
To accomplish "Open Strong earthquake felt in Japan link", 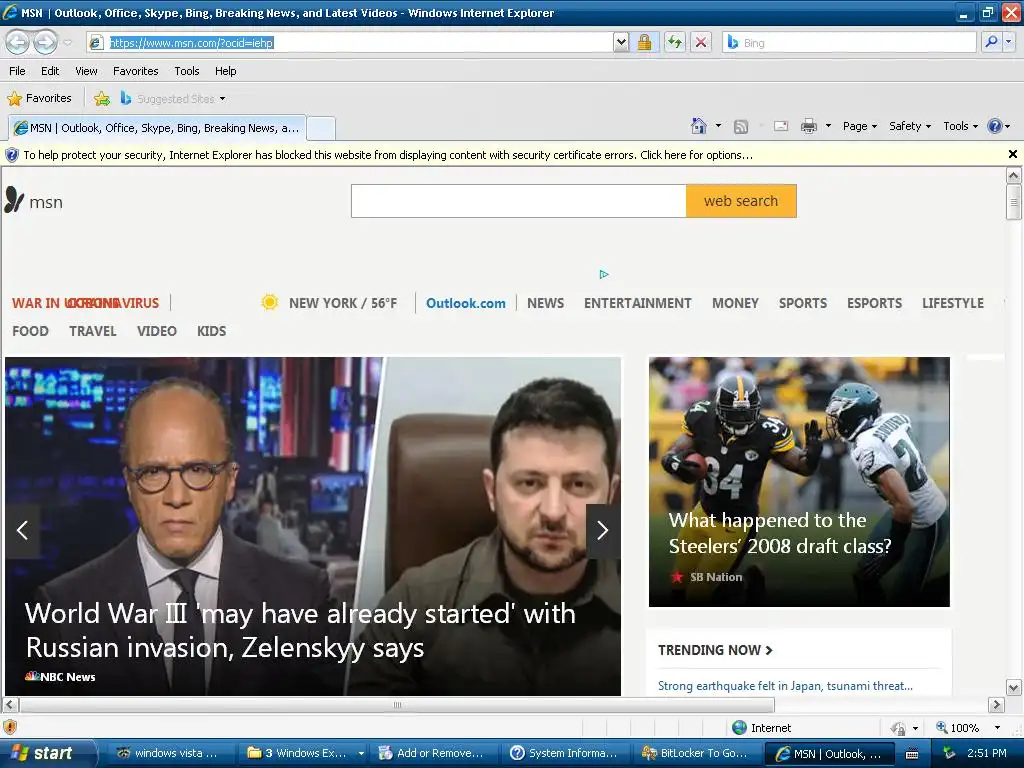I will [785, 686].
